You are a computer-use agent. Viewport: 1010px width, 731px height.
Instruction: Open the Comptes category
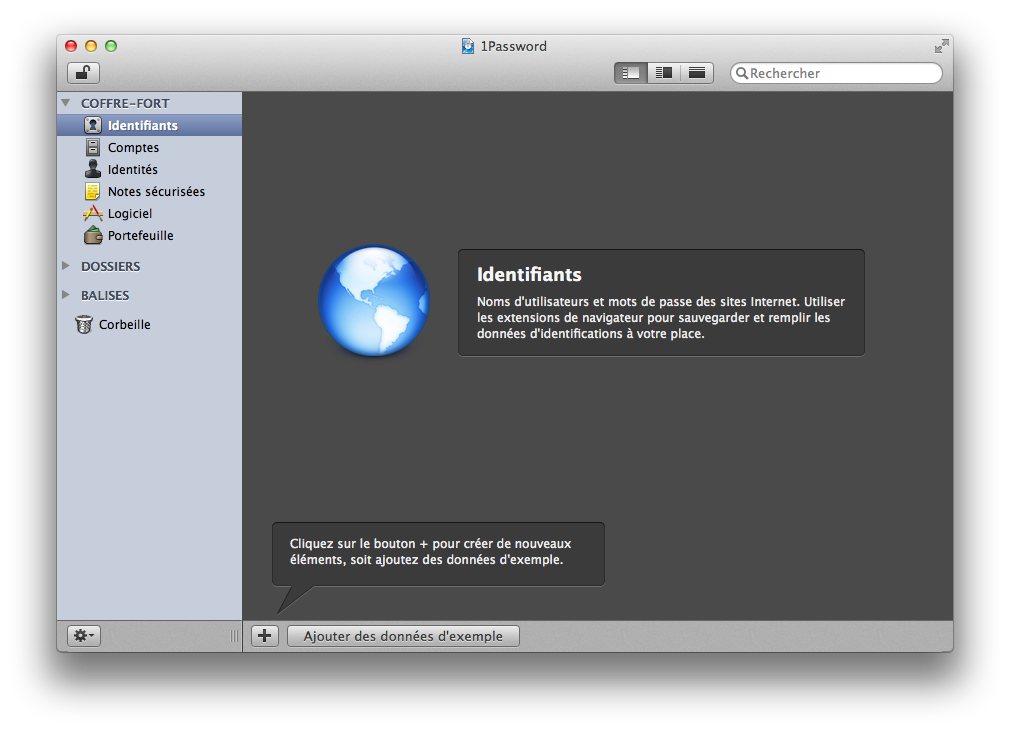point(149,147)
